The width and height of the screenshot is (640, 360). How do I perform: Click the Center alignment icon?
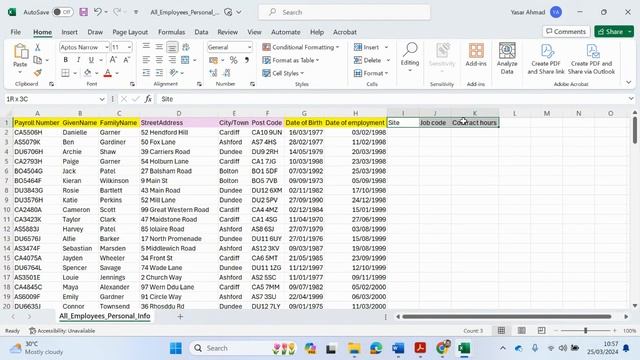(x=159, y=60)
